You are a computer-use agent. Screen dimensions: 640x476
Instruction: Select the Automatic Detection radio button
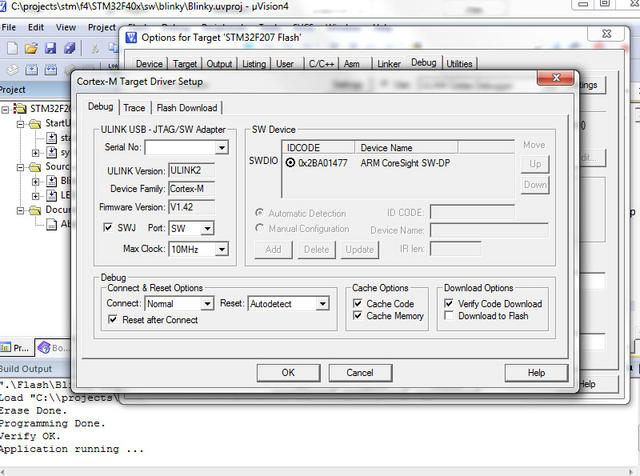(x=259, y=213)
